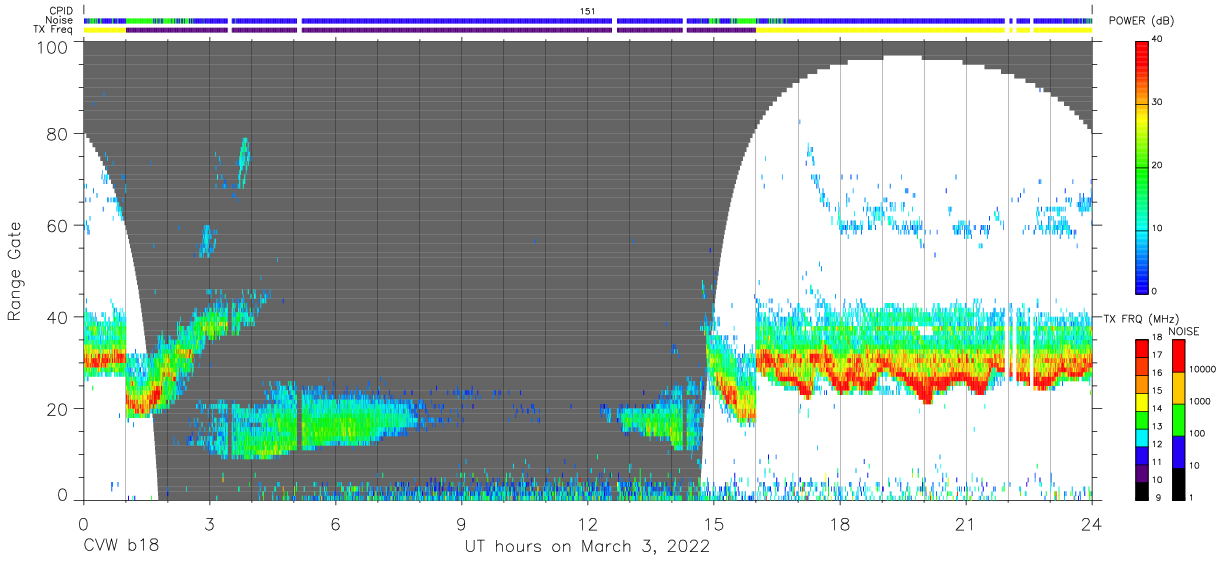The width and height of the screenshot is (1228, 567).
Task: Select the black bottom segment of the noise colorbar
Action: [1178, 484]
